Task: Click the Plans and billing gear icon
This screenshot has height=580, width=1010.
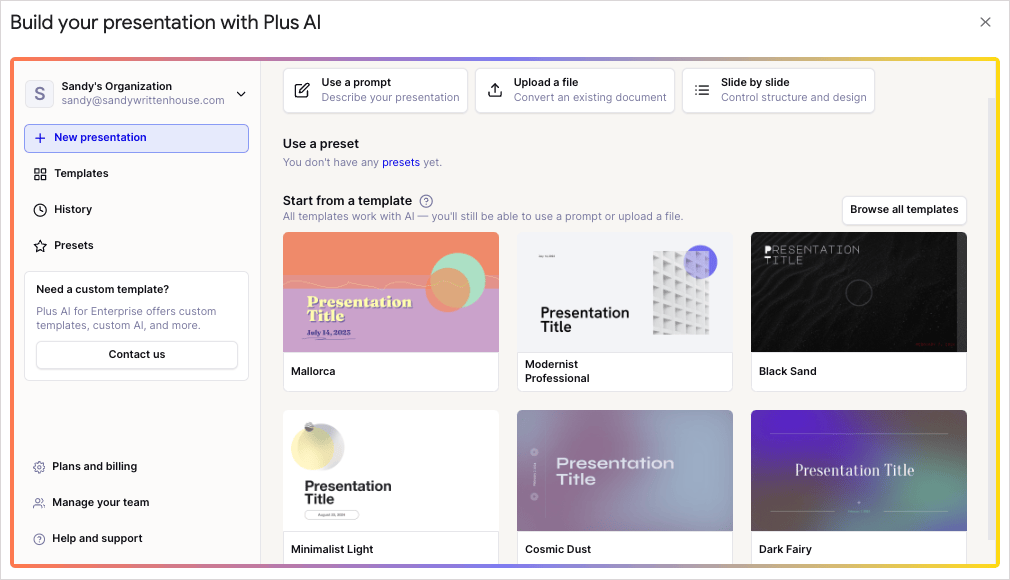Action: (39, 467)
